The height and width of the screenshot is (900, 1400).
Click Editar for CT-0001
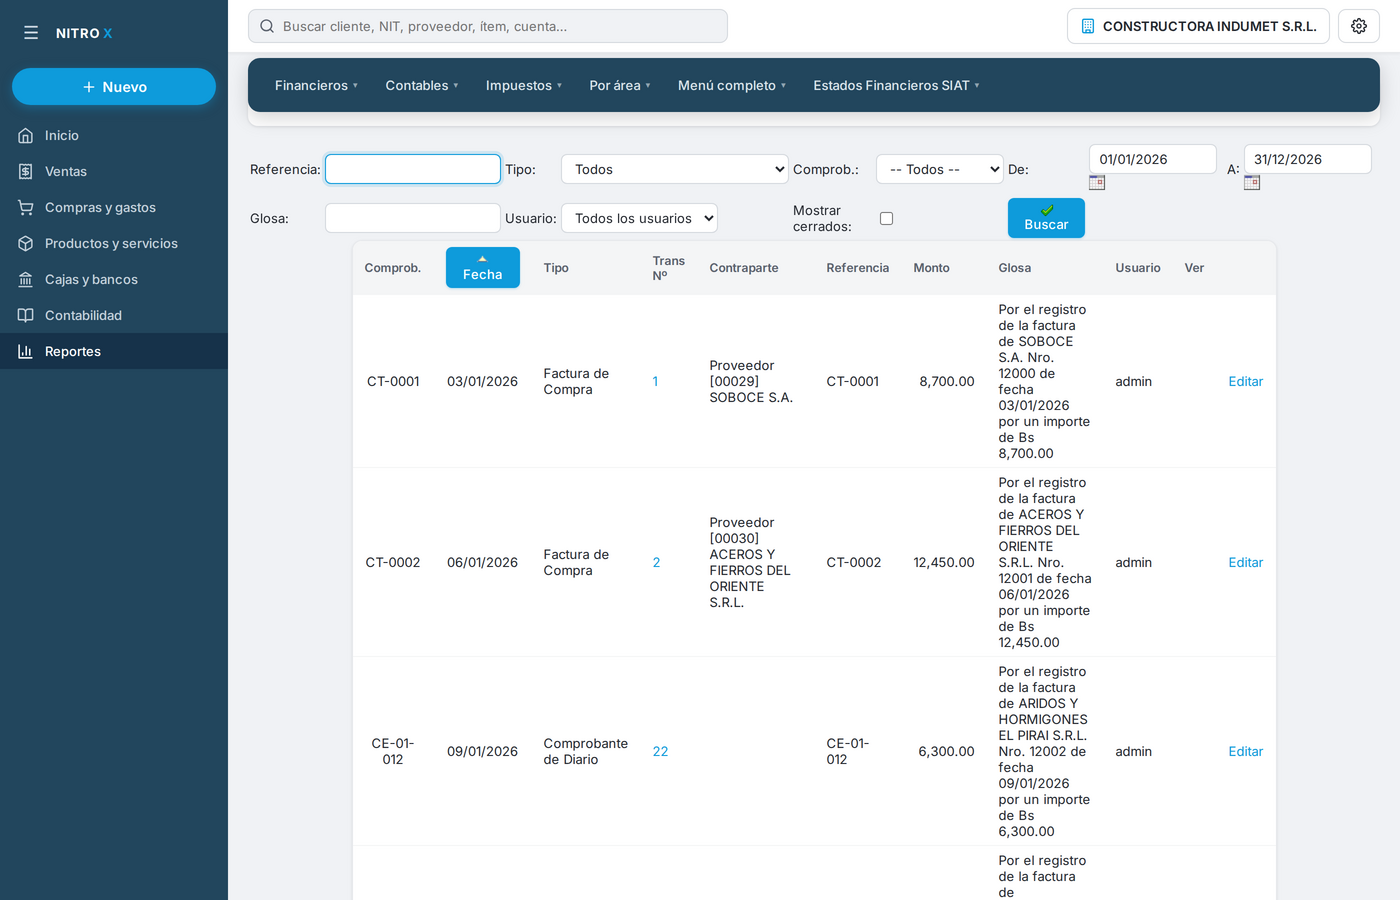1245,381
